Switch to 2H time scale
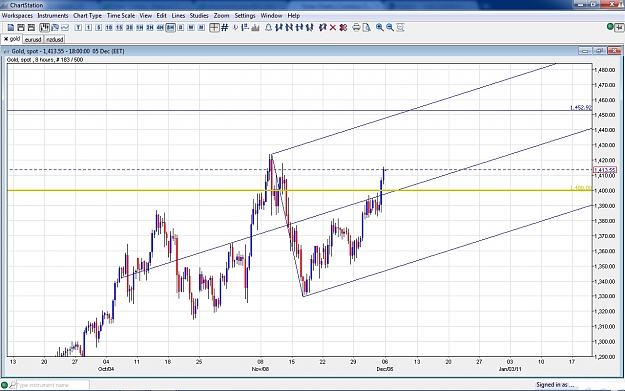This screenshot has width=625, height=391. pyautogui.click(x=150, y=28)
